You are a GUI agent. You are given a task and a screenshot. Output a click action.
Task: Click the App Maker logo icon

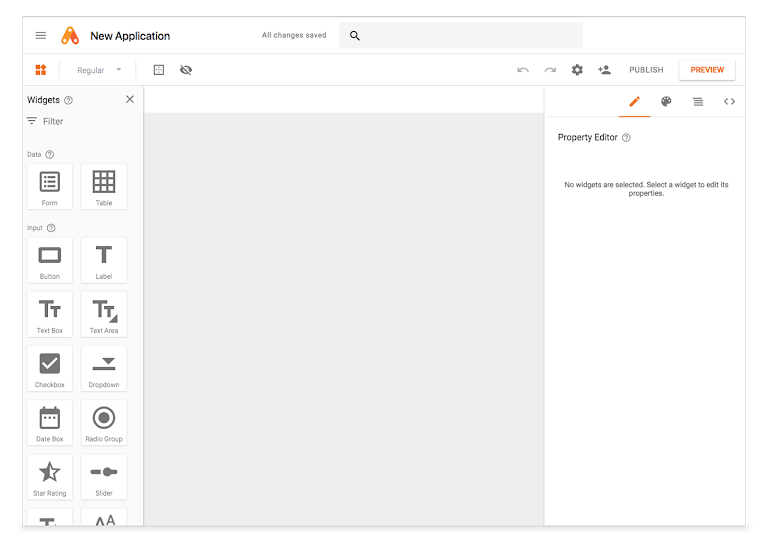[x=70, y=36]
